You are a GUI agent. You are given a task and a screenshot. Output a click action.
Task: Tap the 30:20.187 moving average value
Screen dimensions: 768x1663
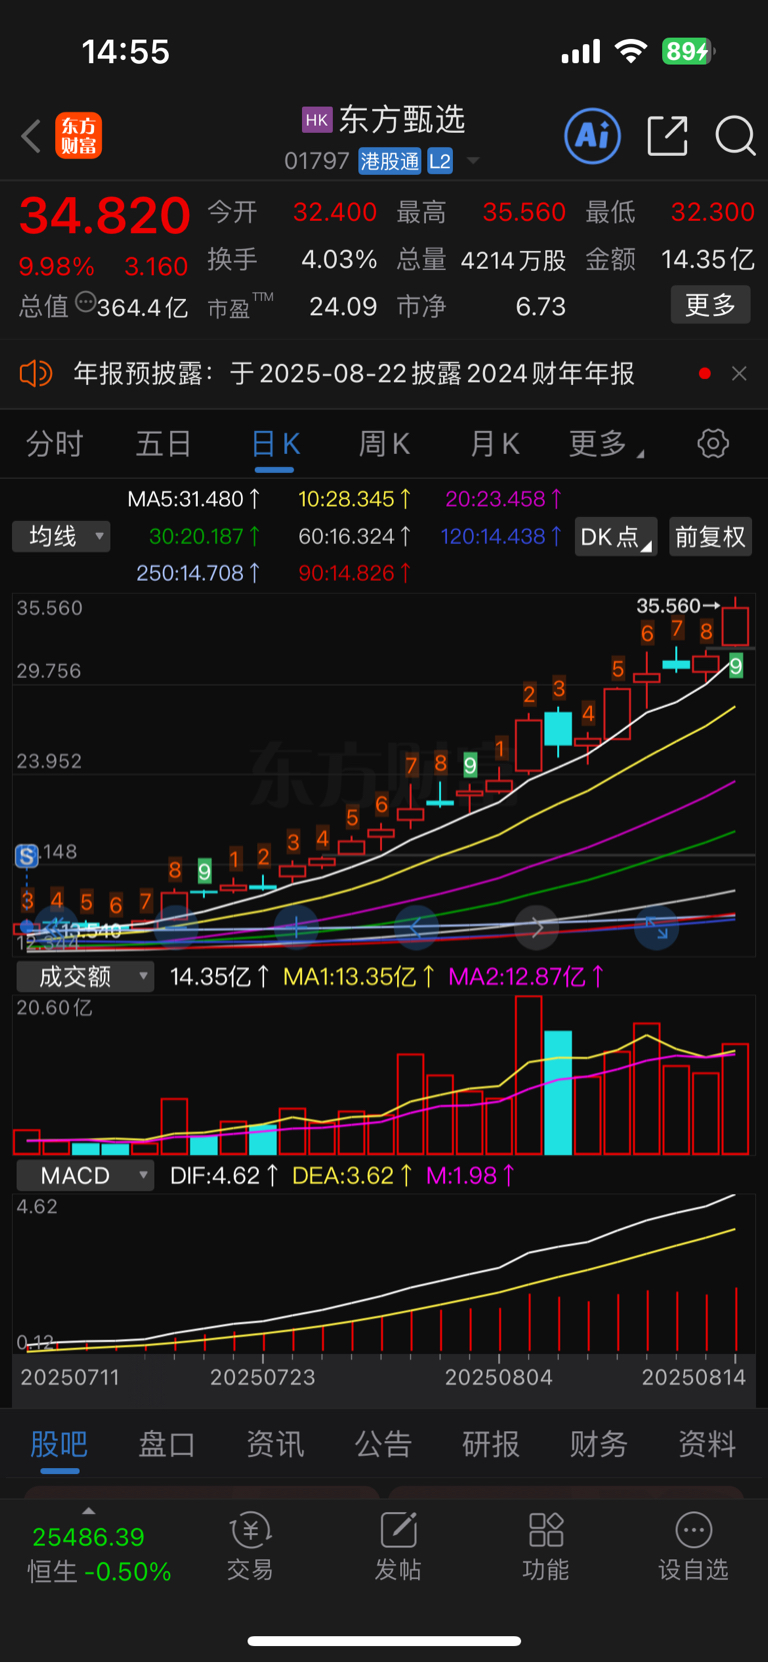205,537
